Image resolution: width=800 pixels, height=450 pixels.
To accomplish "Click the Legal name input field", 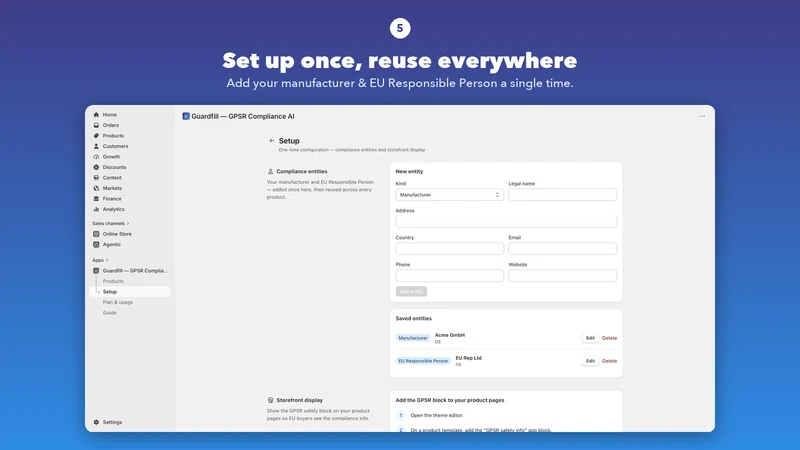I will point(562,195).
